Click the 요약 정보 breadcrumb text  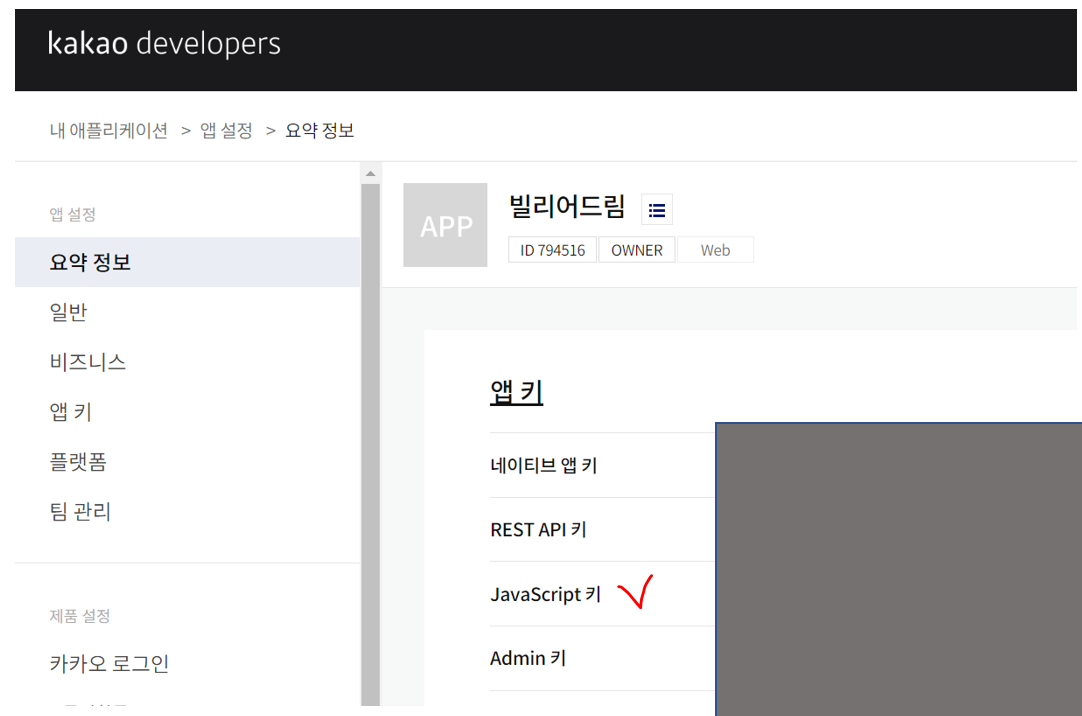tap(319, 130)
